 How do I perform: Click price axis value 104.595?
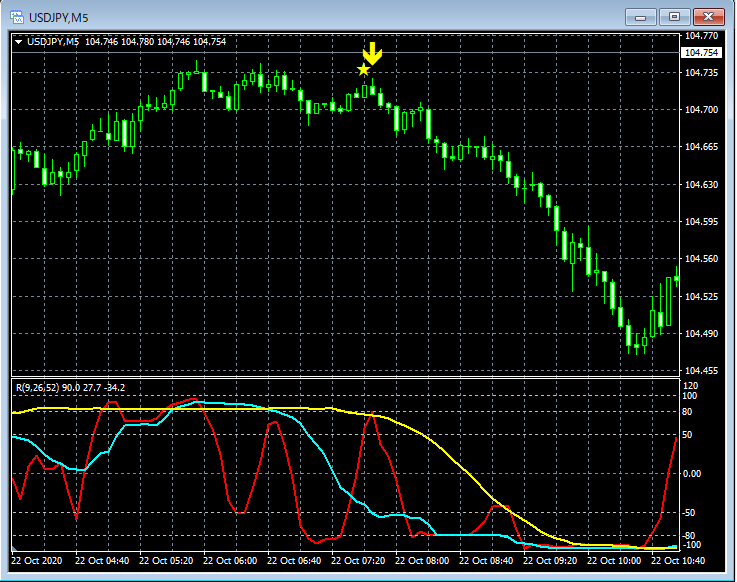(x=701, y=221)
